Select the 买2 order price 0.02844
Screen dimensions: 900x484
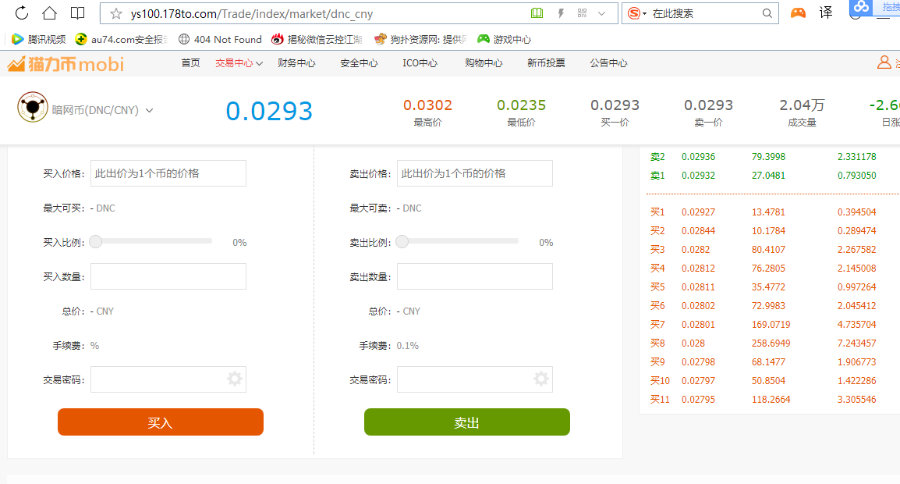(x=698, y=231)
